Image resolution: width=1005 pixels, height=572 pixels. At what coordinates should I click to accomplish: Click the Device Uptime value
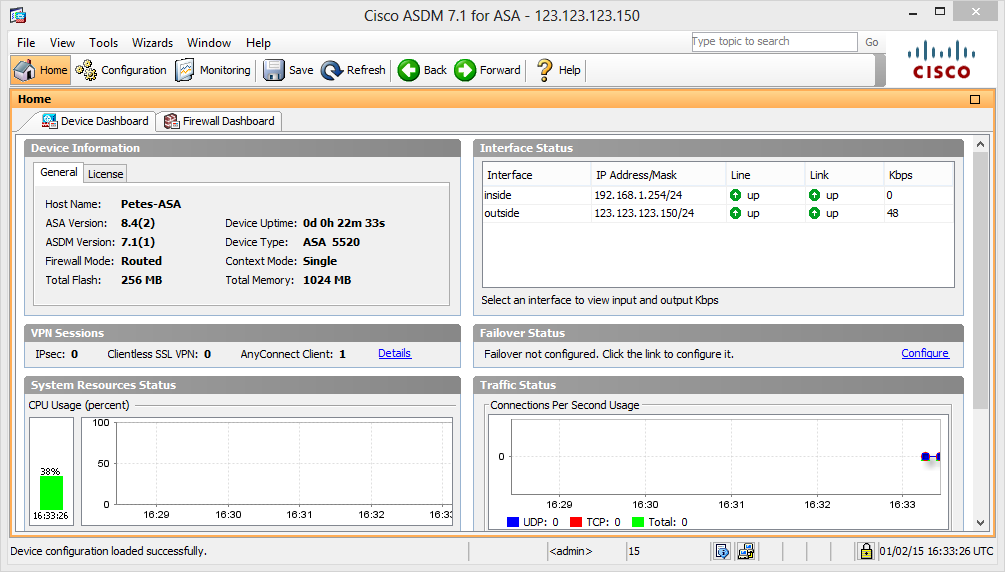tap(344, 223)
